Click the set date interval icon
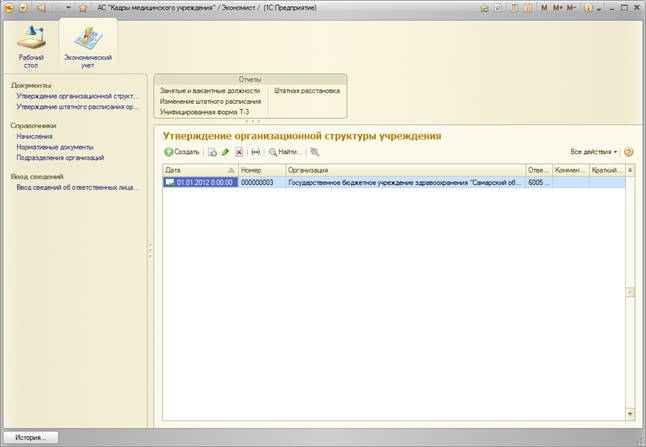Image resolution: width=646 pixels, height=447 pixels. (x=255, y=152)
